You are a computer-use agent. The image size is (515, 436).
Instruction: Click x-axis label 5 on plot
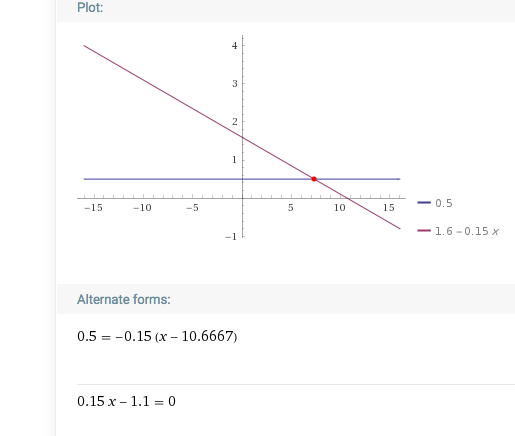pyautogui.click(x=291, y=208)
